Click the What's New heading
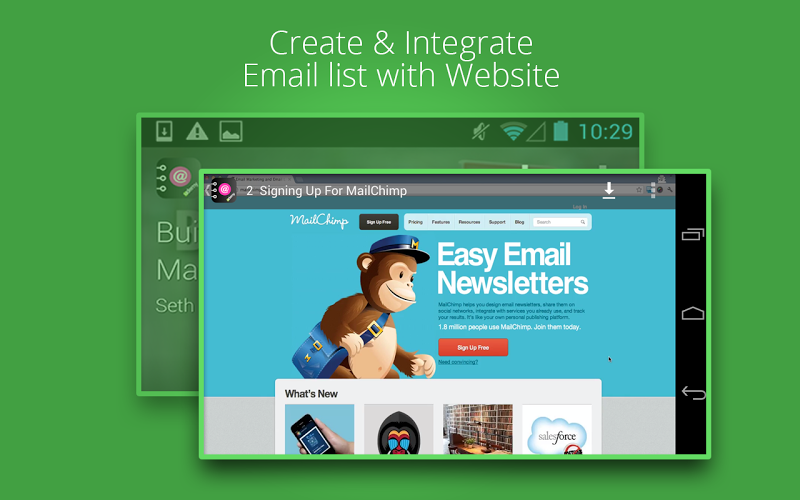 pyautogui.click(x=311, y=394)
